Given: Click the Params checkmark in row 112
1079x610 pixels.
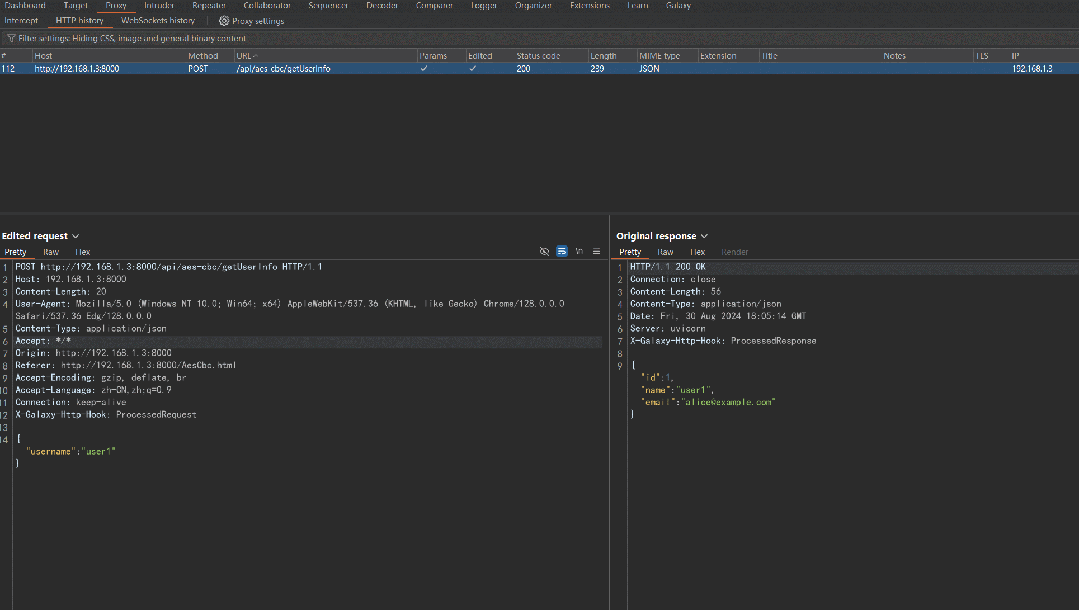Looking at the screenshot, I should click(424, 69).
